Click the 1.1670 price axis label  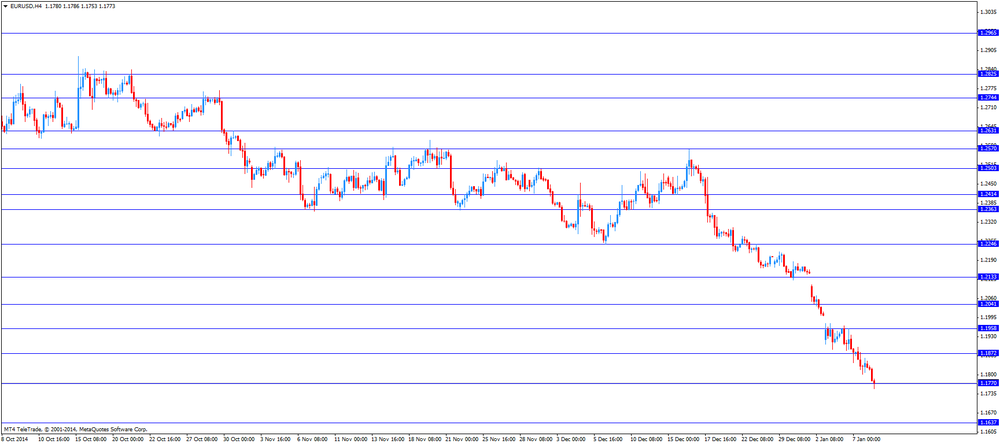988,413
